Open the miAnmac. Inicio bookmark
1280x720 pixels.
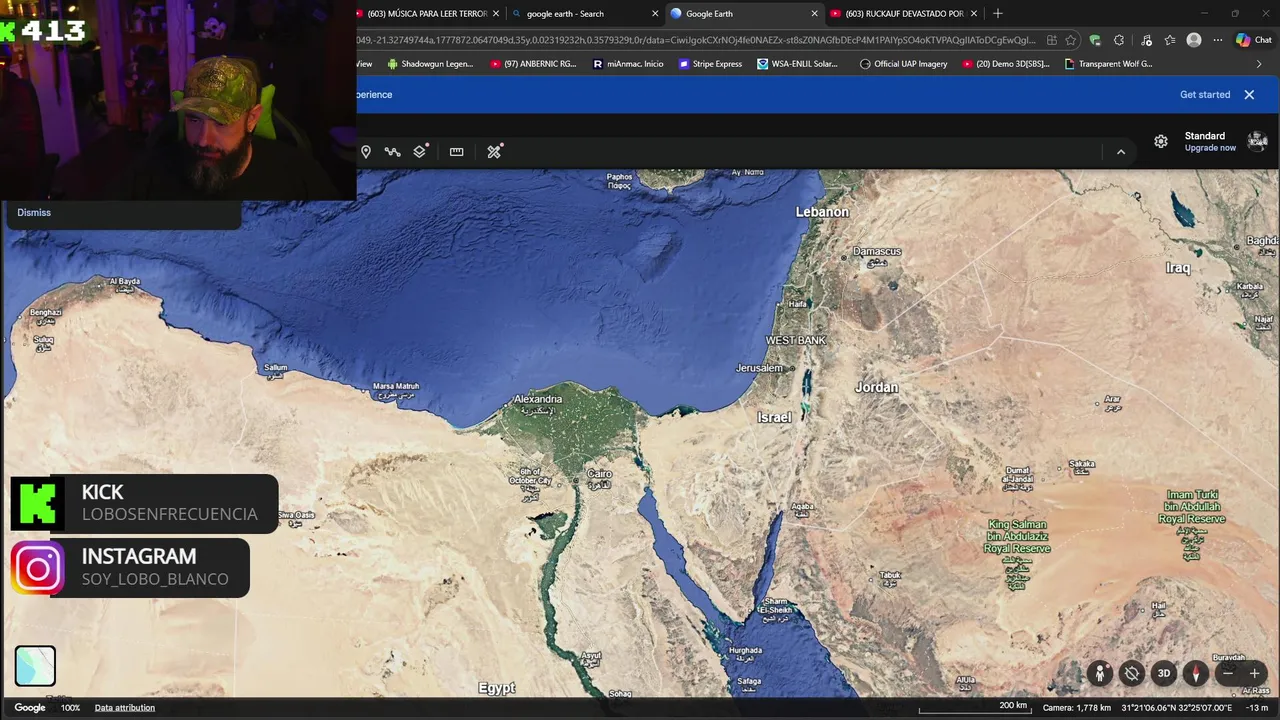click(x=628, y=63)
